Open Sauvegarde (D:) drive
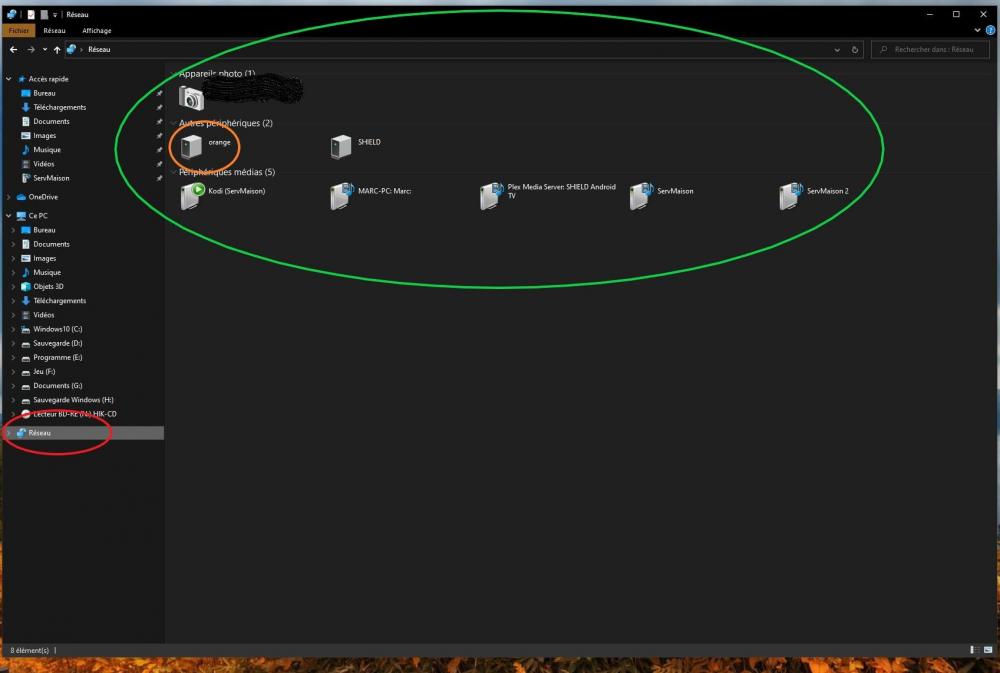This screenshot has height=673, width=1000. coord(57,343)
